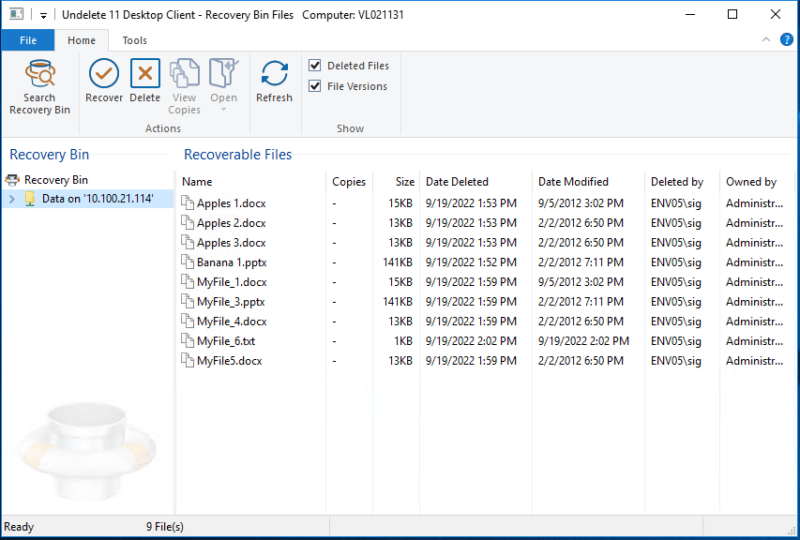The image size is (800, 540).
Task: Open the quick access toolbar dropdown
Action: tap(44, 16)
